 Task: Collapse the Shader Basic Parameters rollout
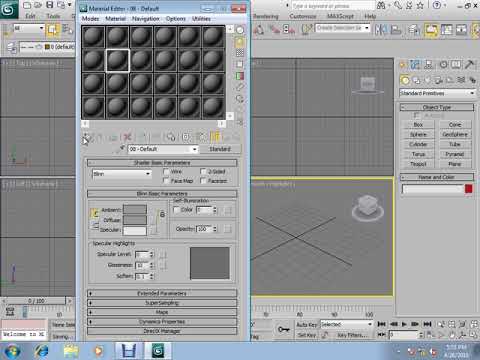coord(162,163)
